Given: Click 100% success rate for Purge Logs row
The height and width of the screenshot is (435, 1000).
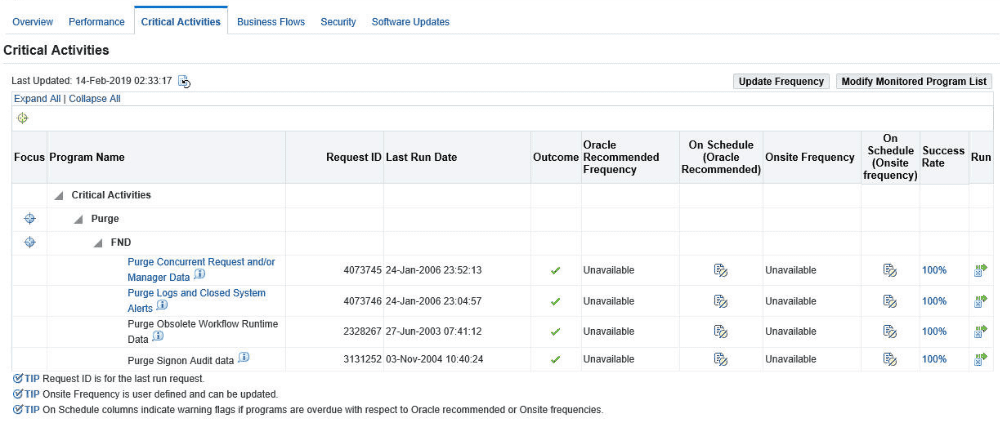Looking at the screenshot, I should pos(934,300).
